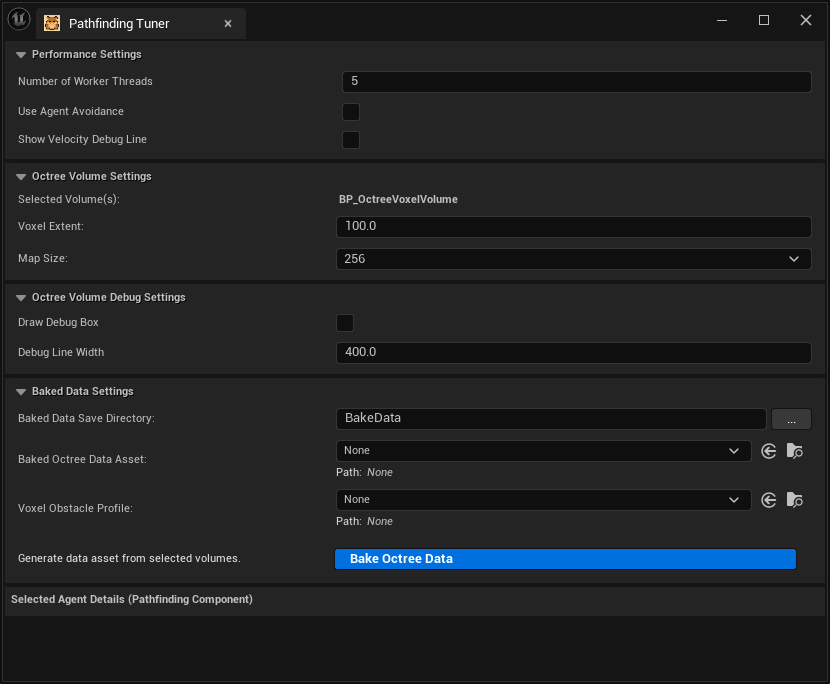Open the Voxel Obstacle Profile dropdown

pyautogui.click(x=544, y=500)
